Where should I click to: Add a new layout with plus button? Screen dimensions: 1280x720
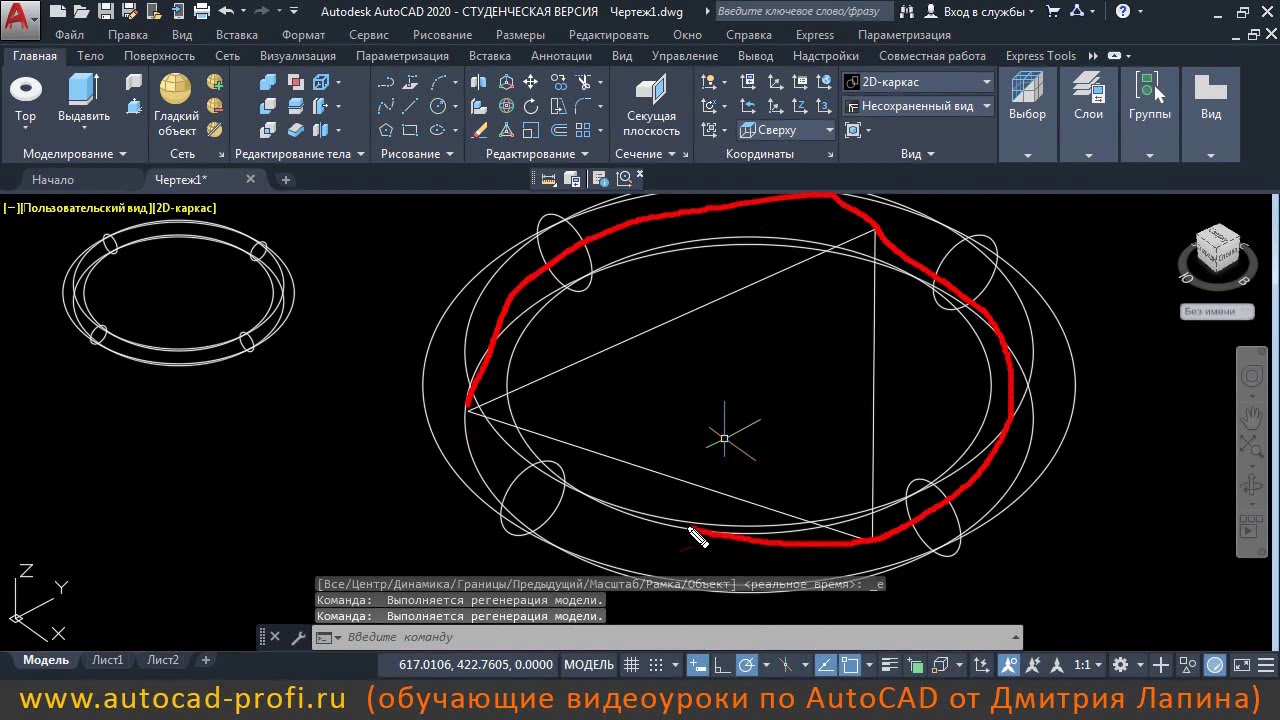coord(205,660)
